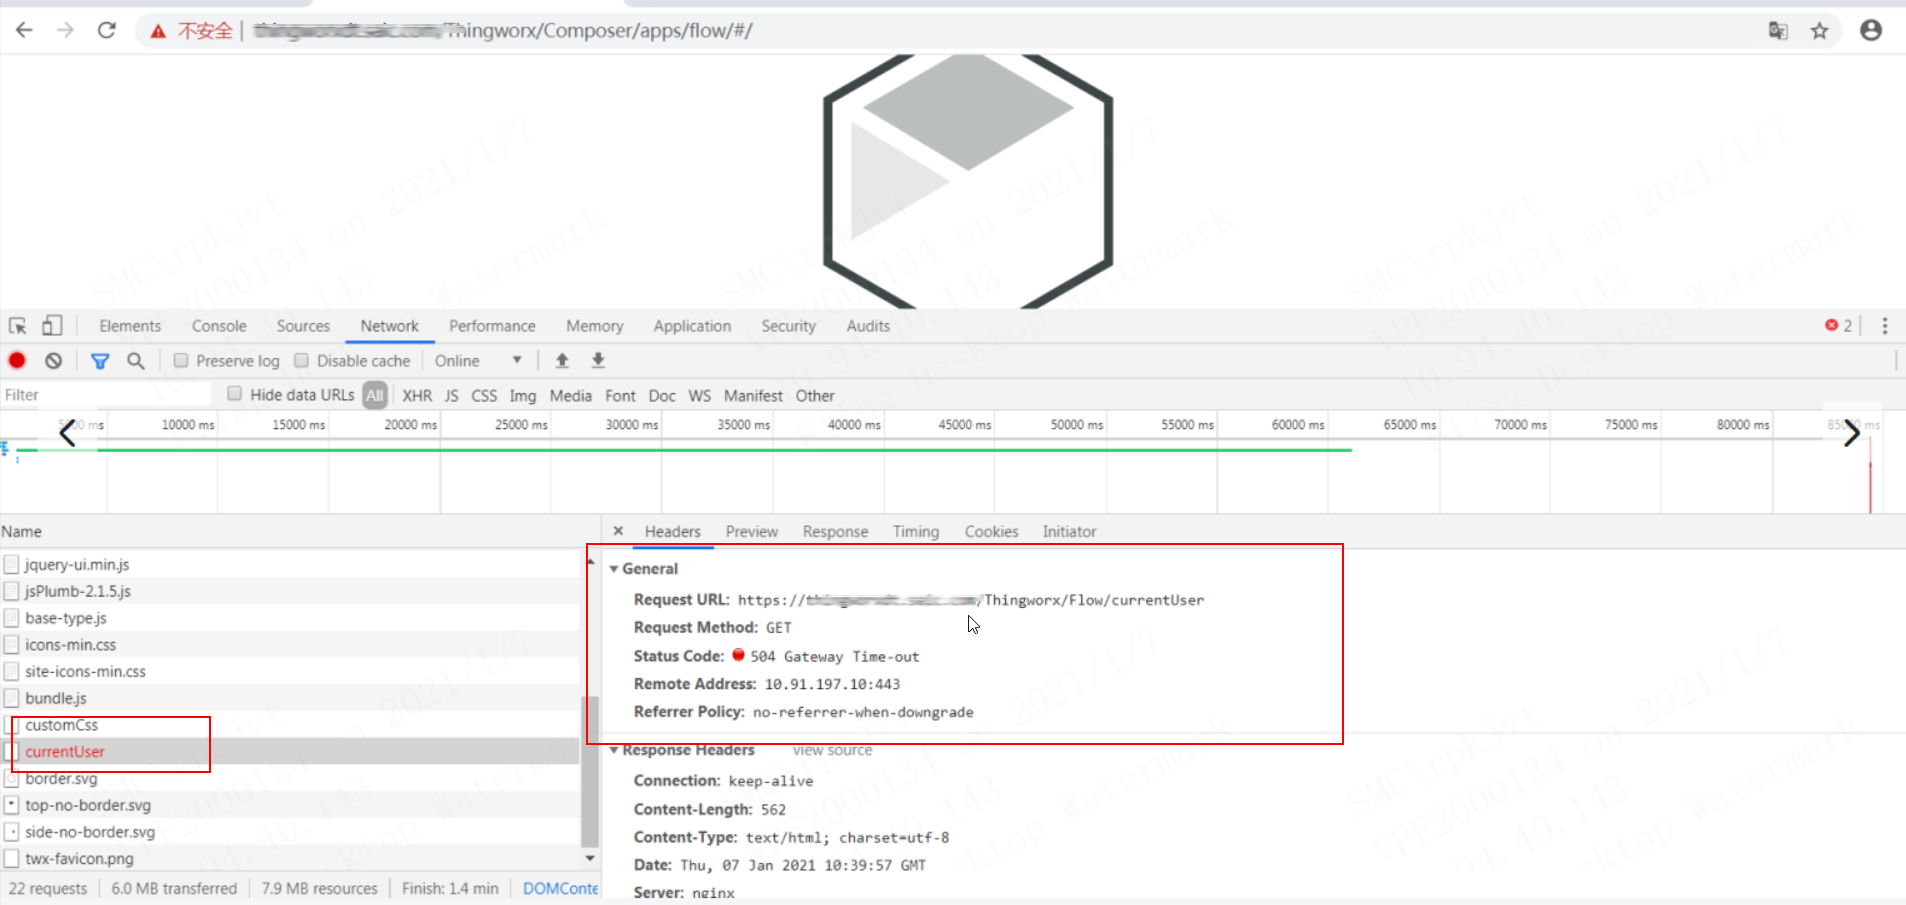The height and width of the screenshot is (905, 1906).
Task: Start recording network log with the record icon
Action: point(16,360)
